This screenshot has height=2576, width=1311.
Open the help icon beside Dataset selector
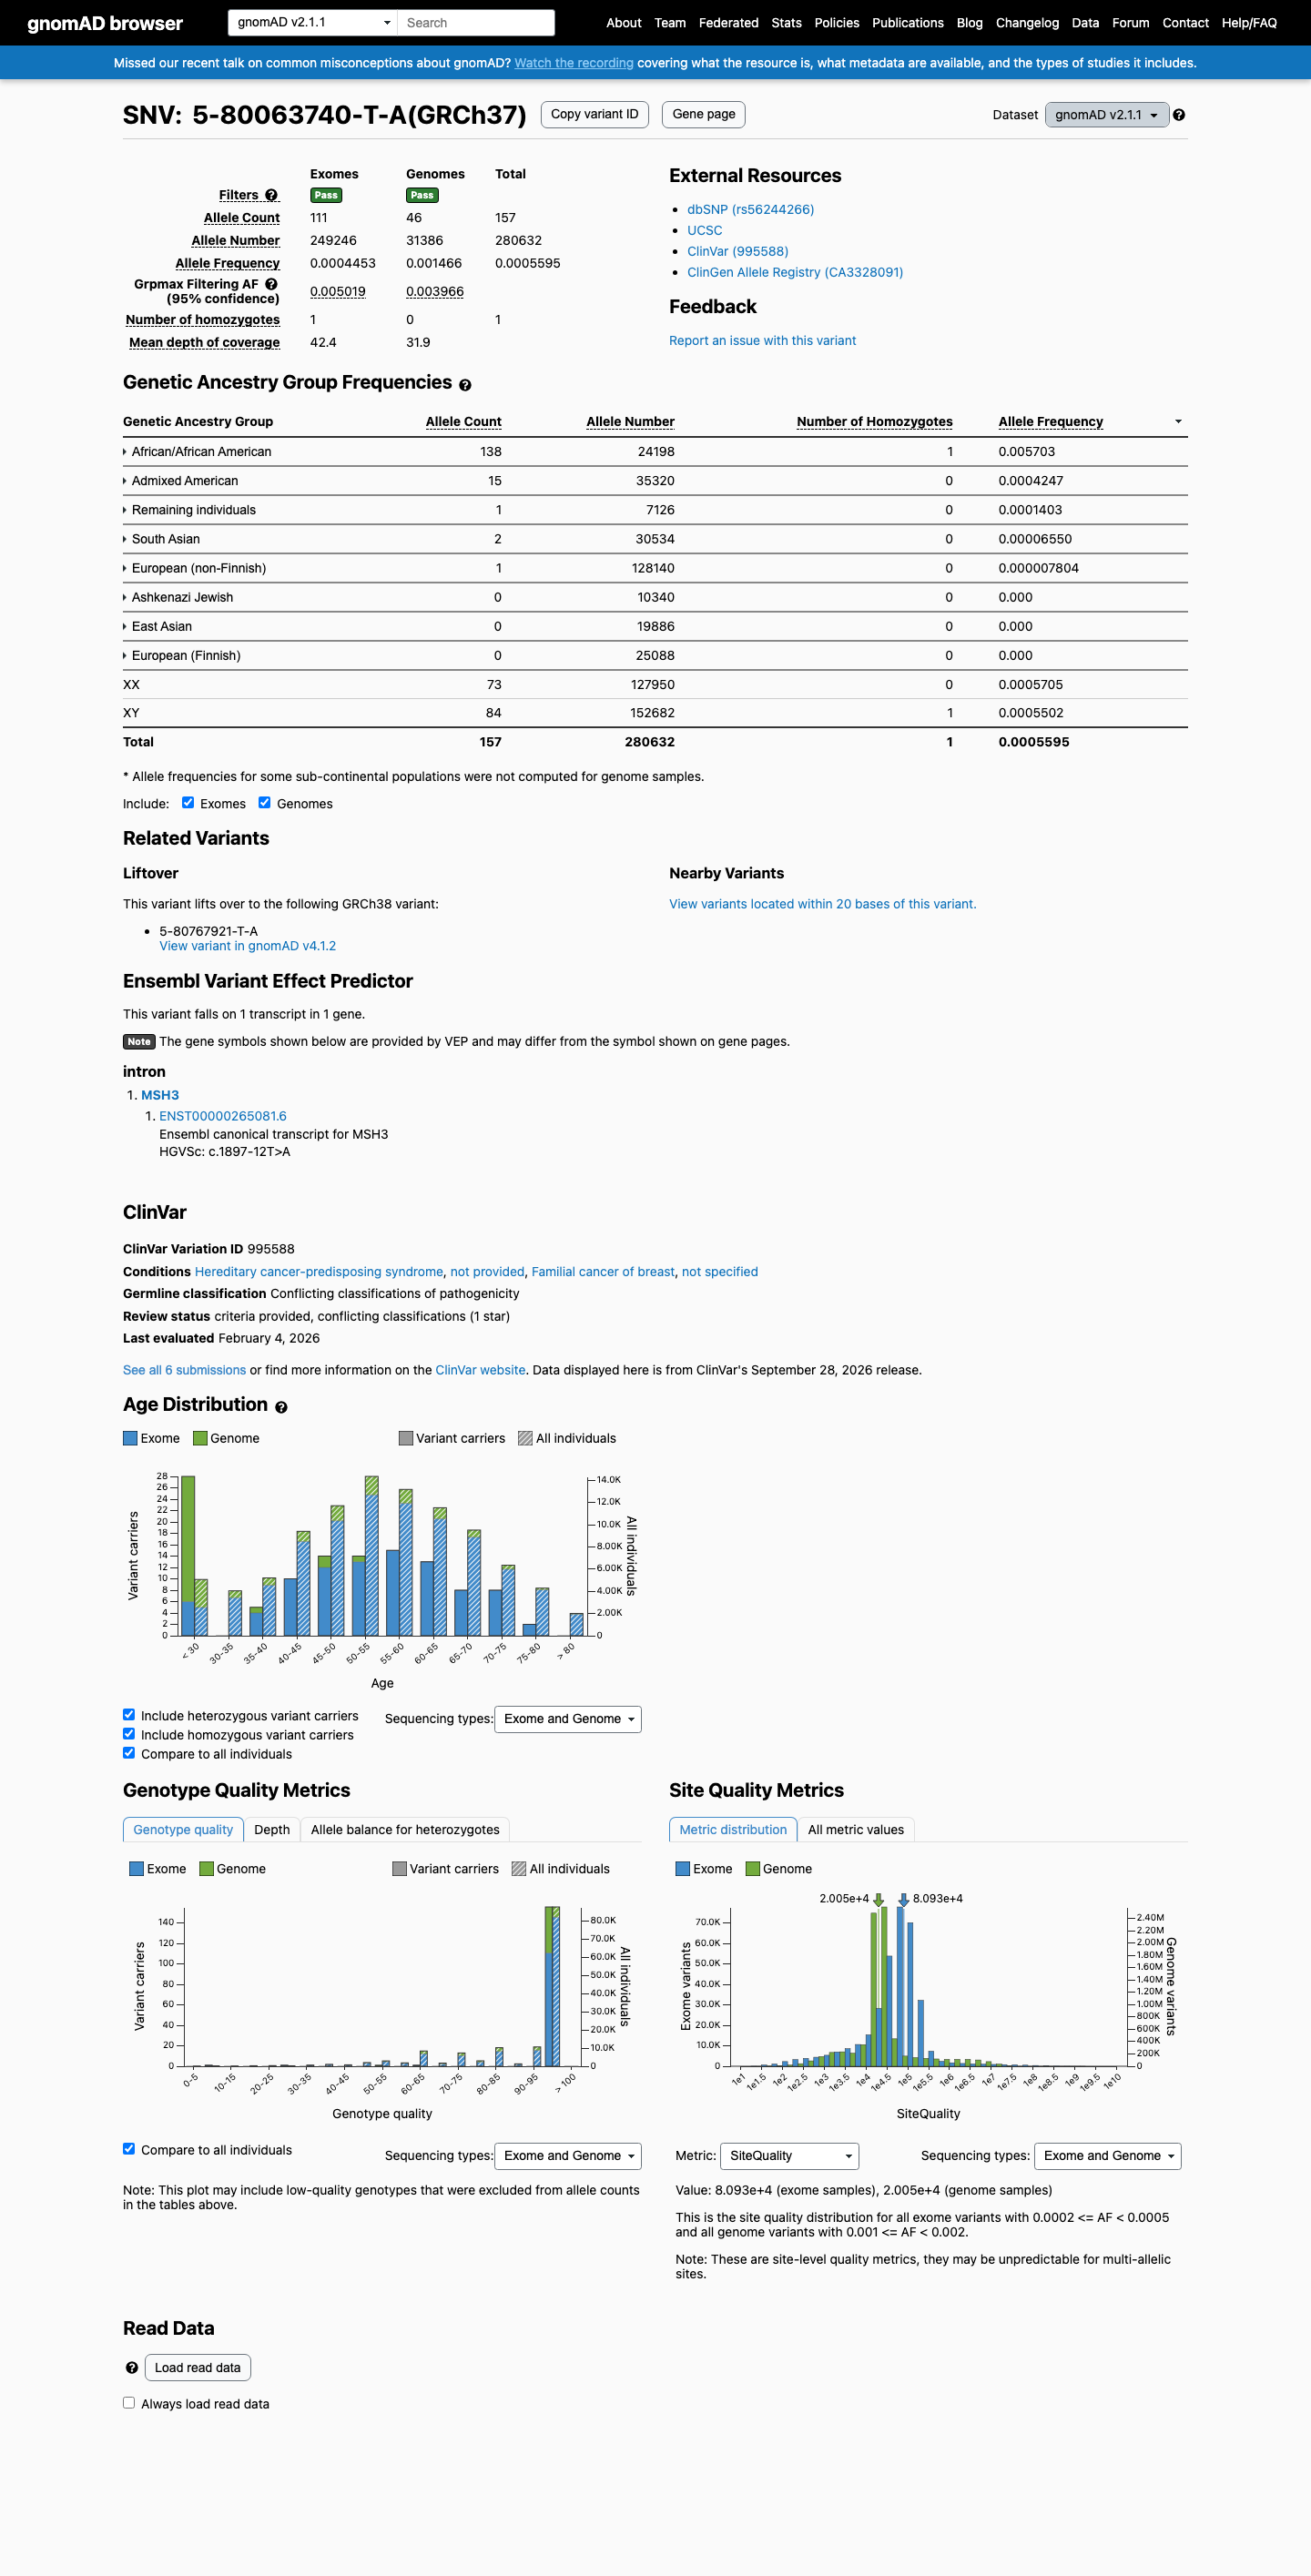pos(1179,115)
